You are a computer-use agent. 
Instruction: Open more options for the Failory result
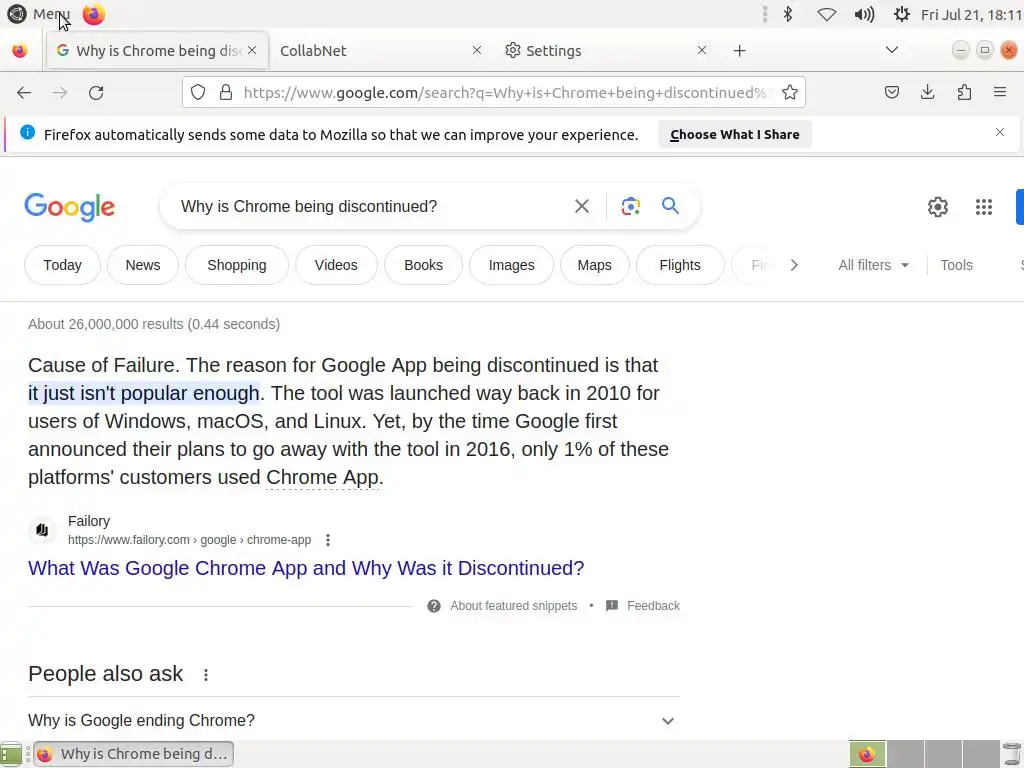pyautogui.click(x=328, y=540)
